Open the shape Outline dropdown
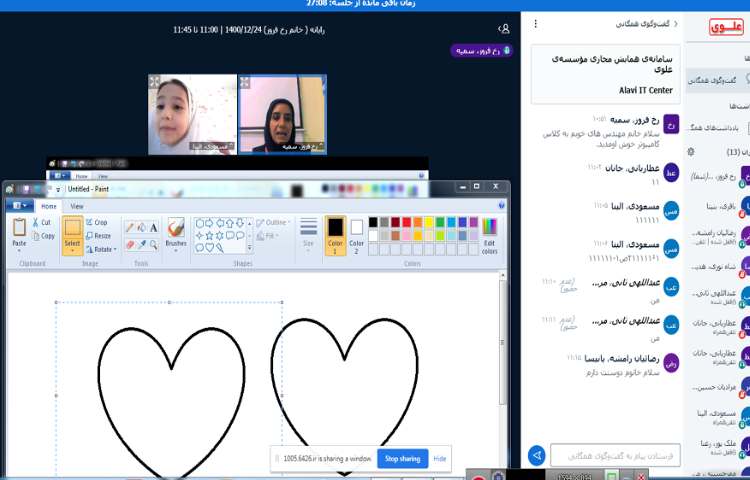 pyautogui.click(x=274, y=223)
